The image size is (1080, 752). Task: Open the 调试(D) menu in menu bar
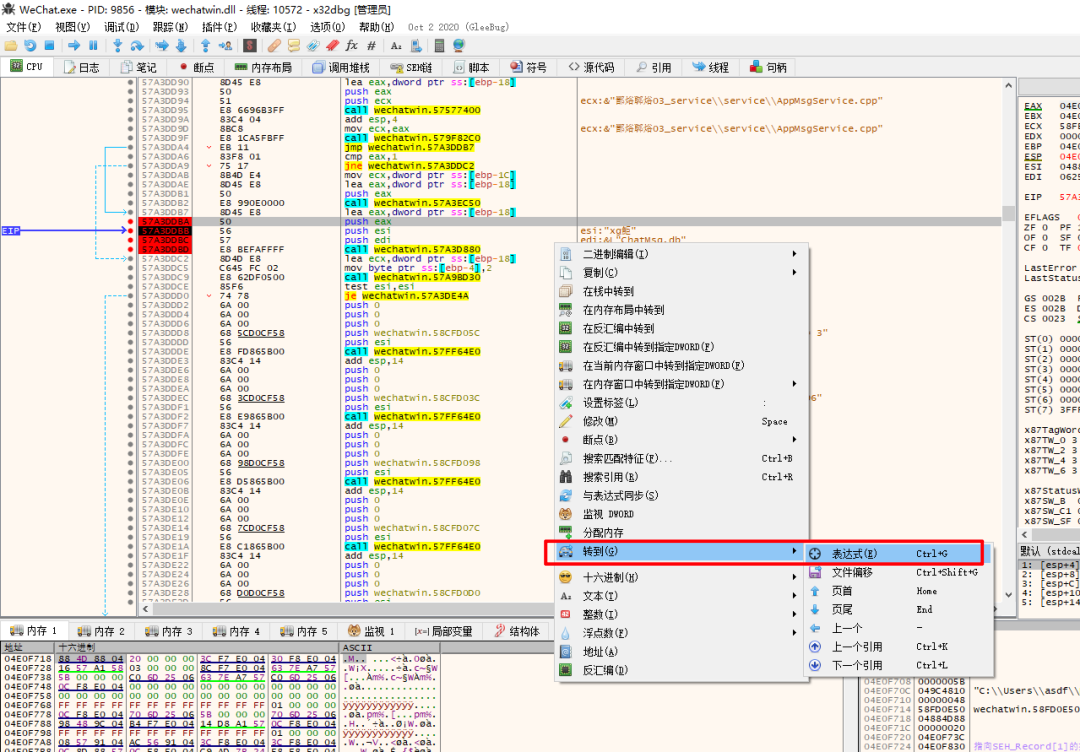[121, 27]
